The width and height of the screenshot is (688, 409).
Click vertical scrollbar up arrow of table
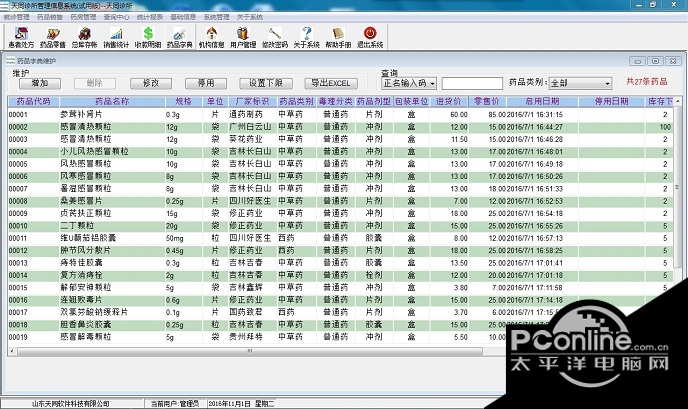coord(678,101)
